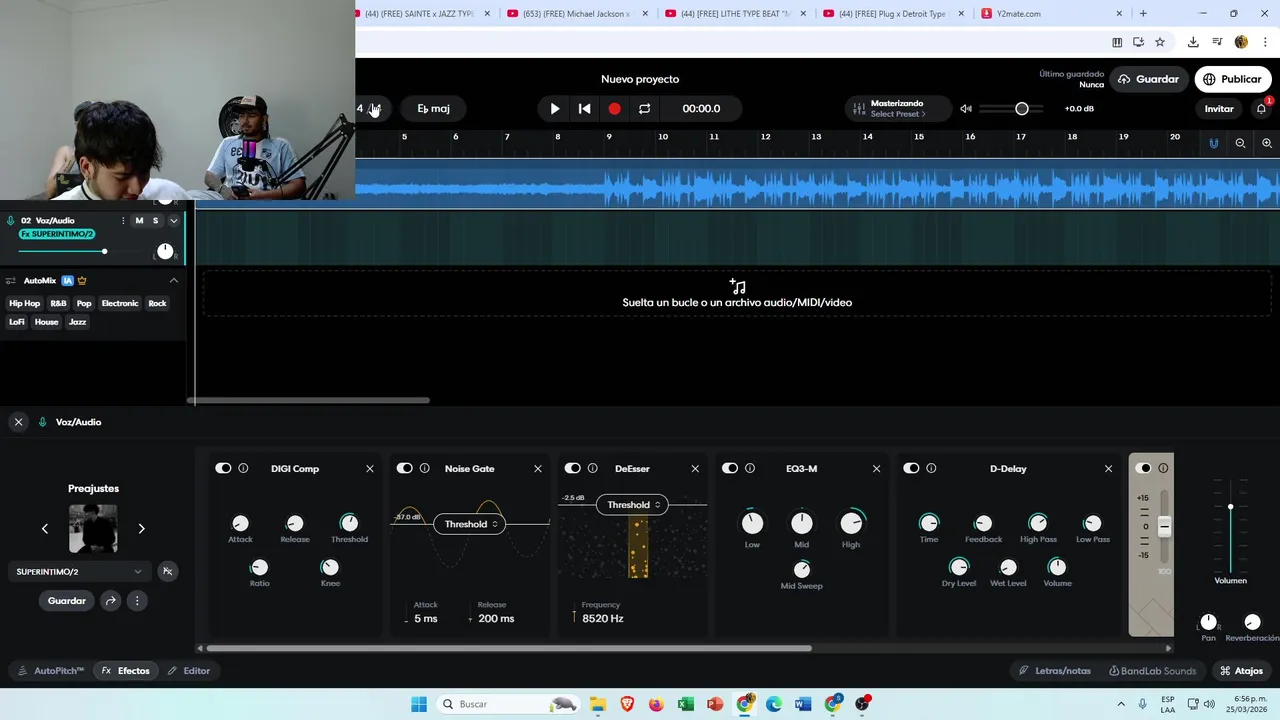Screen dimensions: 1280x720
Task: Toggle the loop cycle icon
Action: point(644,108)
